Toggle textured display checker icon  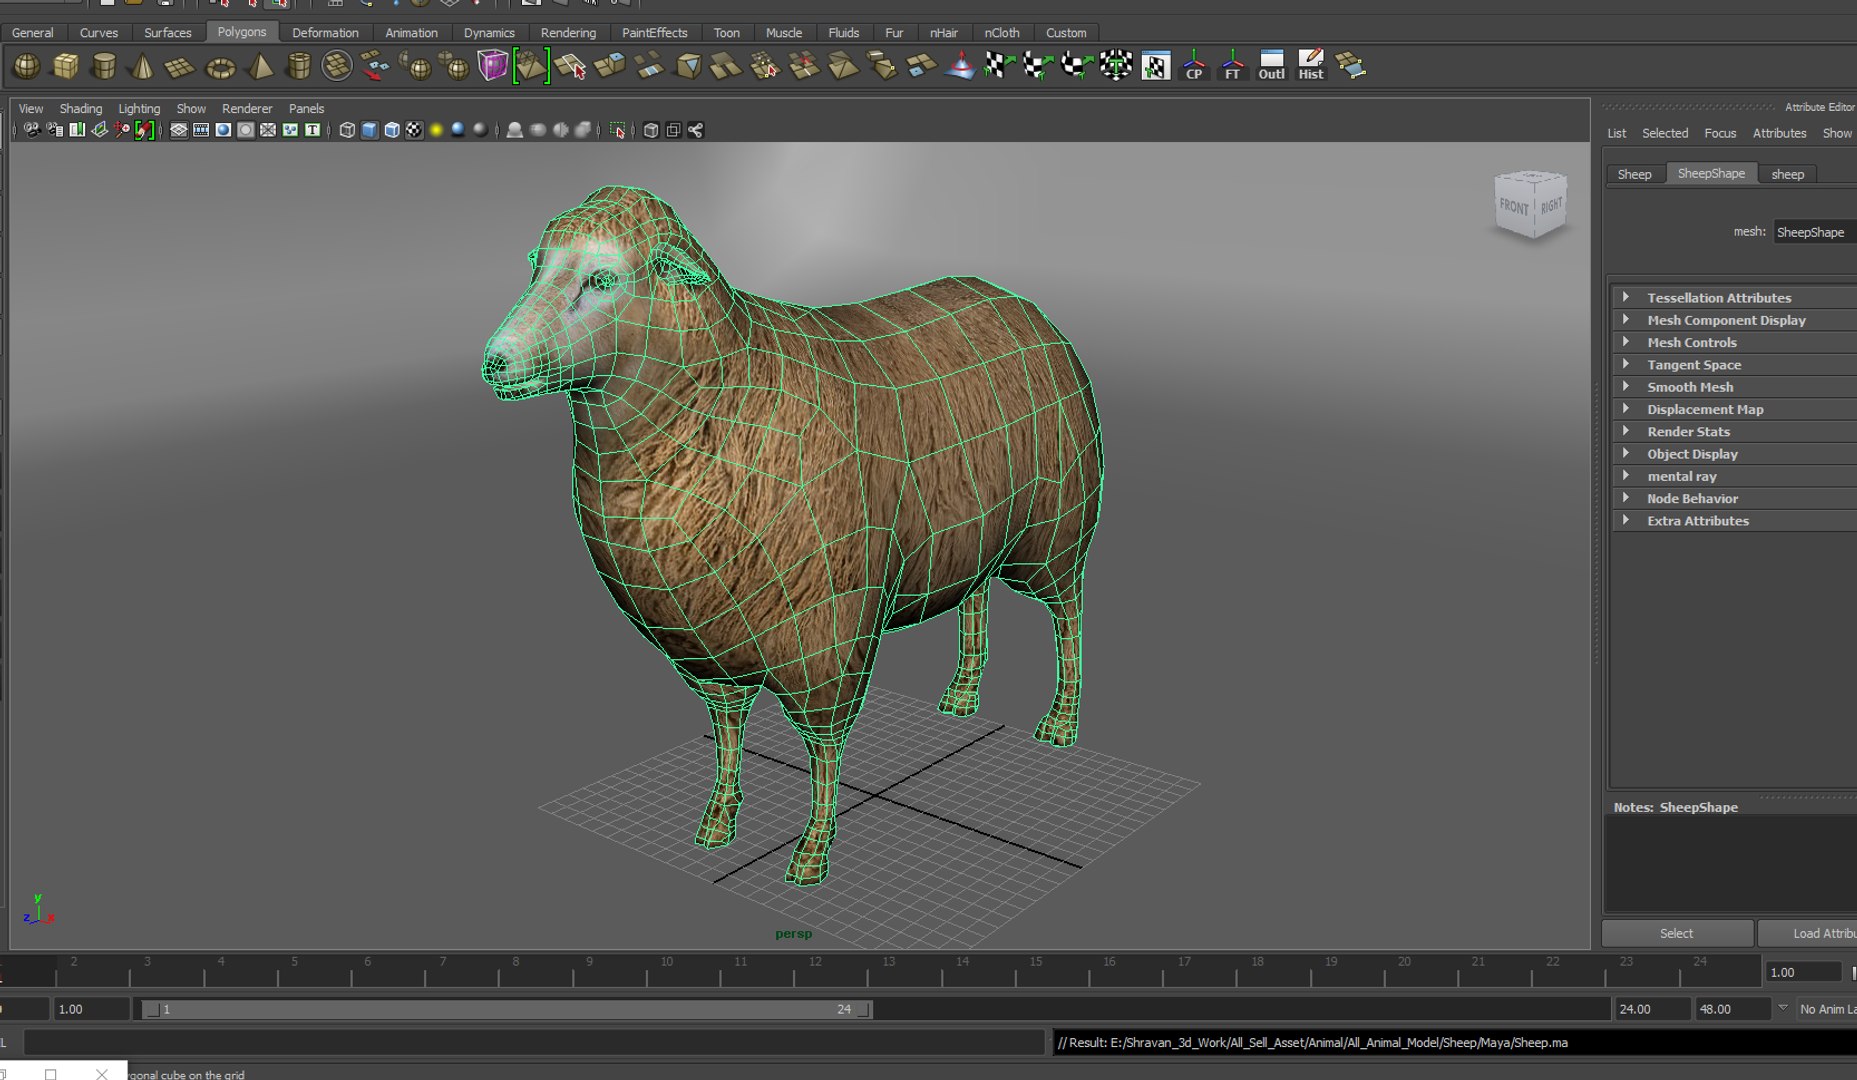pyautogui.click(x=414, y=130)
